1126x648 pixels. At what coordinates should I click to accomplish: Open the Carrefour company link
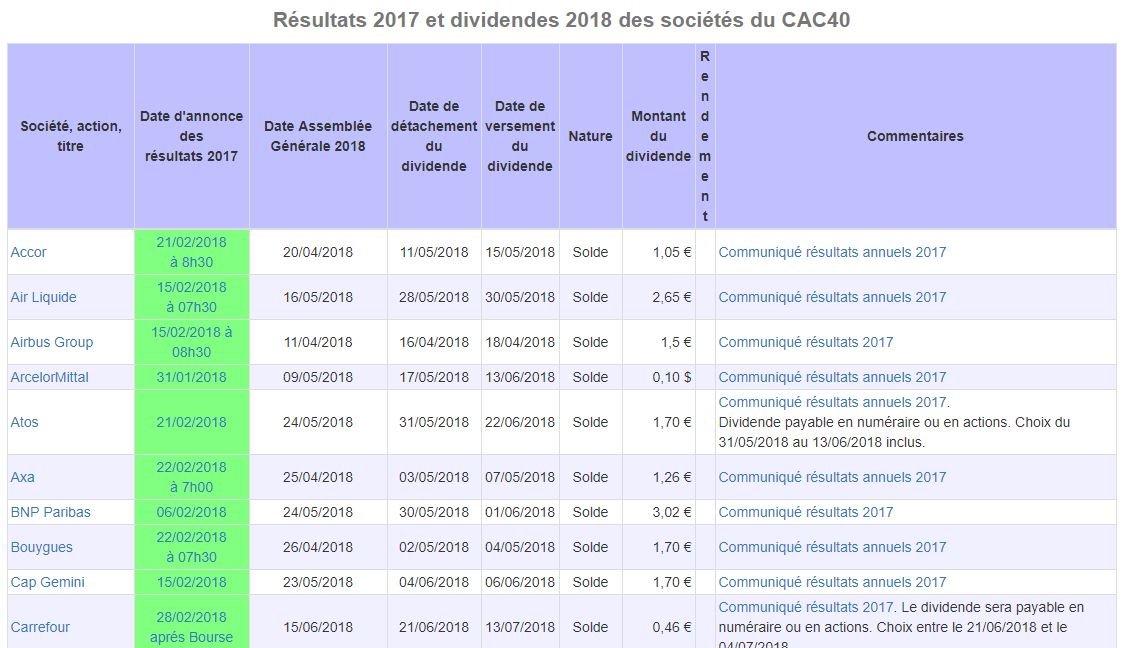point(40,627)
